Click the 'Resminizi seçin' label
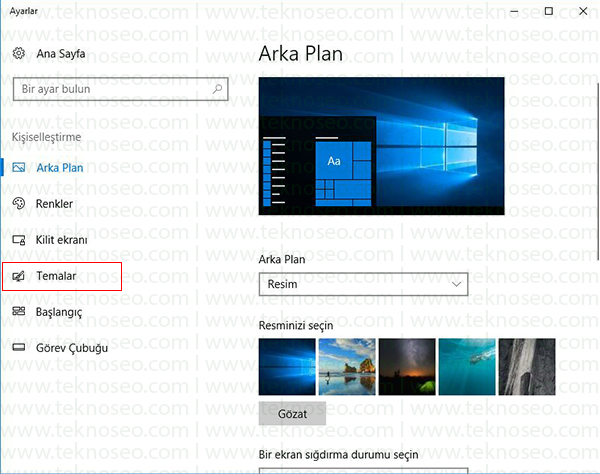Image resolution: width=600 pixels, height=474 pixels. tap(296, 326)
